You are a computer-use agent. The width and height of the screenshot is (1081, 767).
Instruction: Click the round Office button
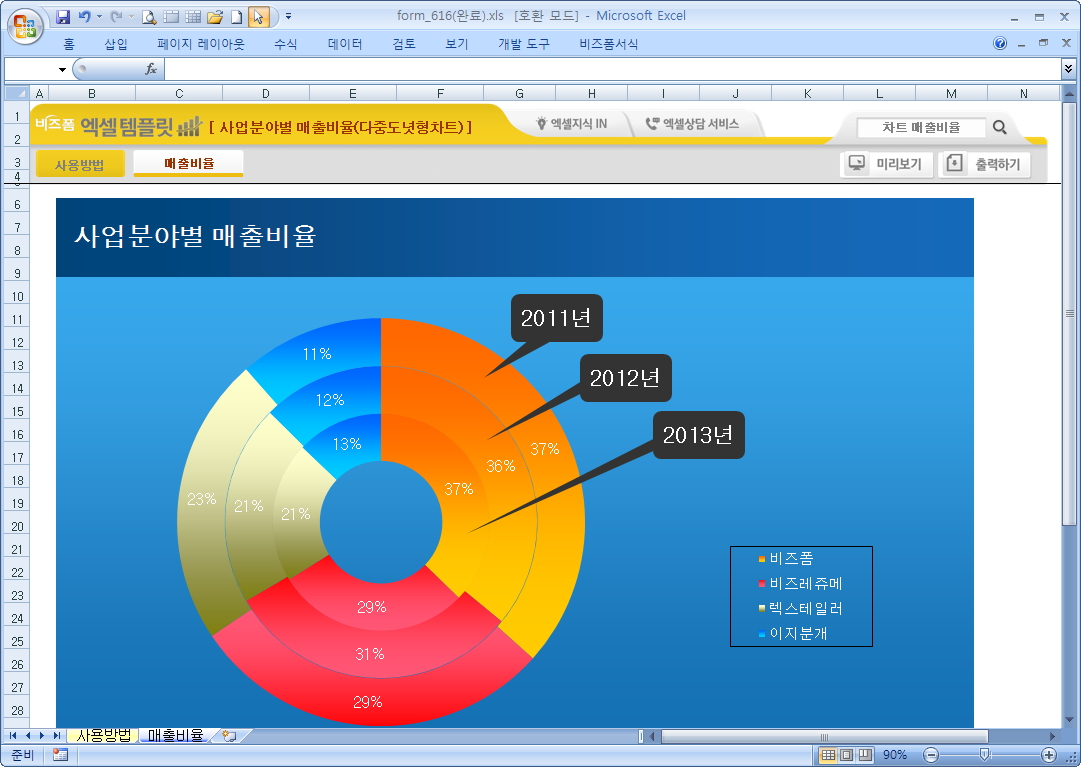[24, 26]
